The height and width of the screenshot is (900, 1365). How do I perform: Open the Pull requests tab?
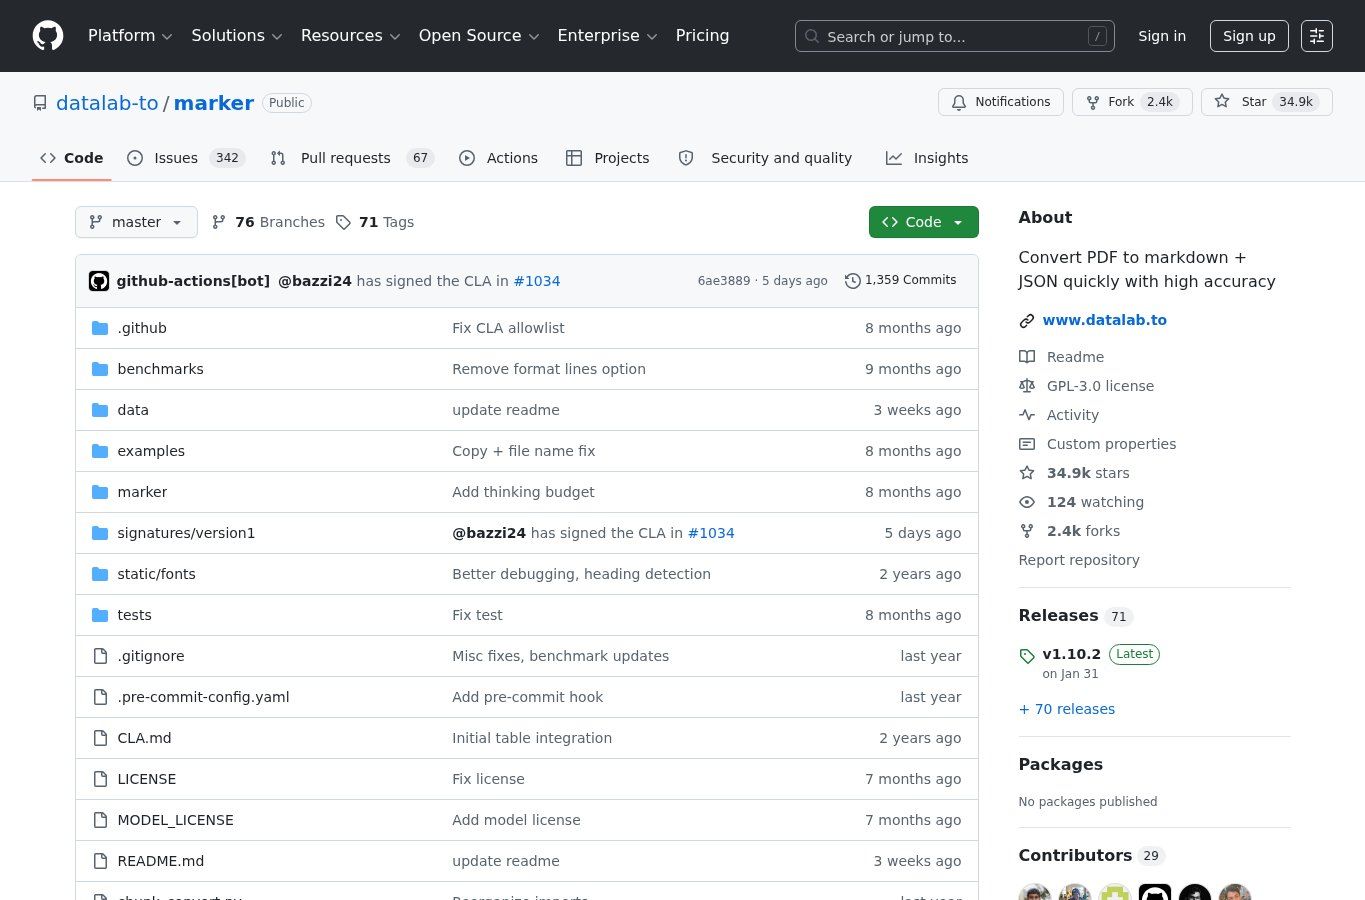352,158
